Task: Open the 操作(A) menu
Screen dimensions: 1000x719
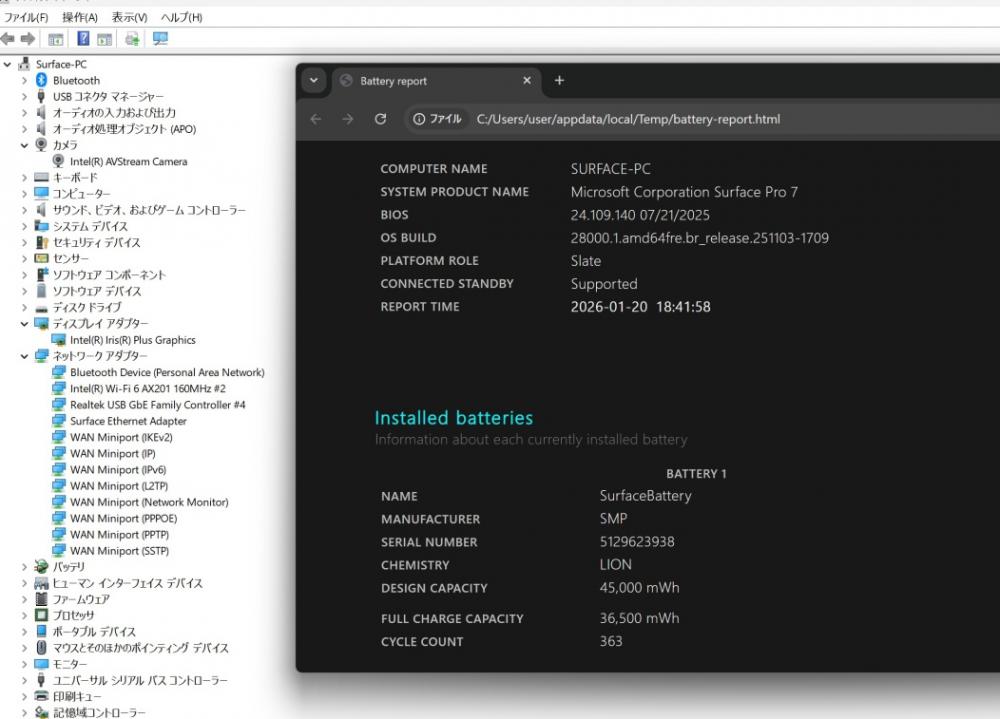Action: pyautogui.click(x=80, y=18)
